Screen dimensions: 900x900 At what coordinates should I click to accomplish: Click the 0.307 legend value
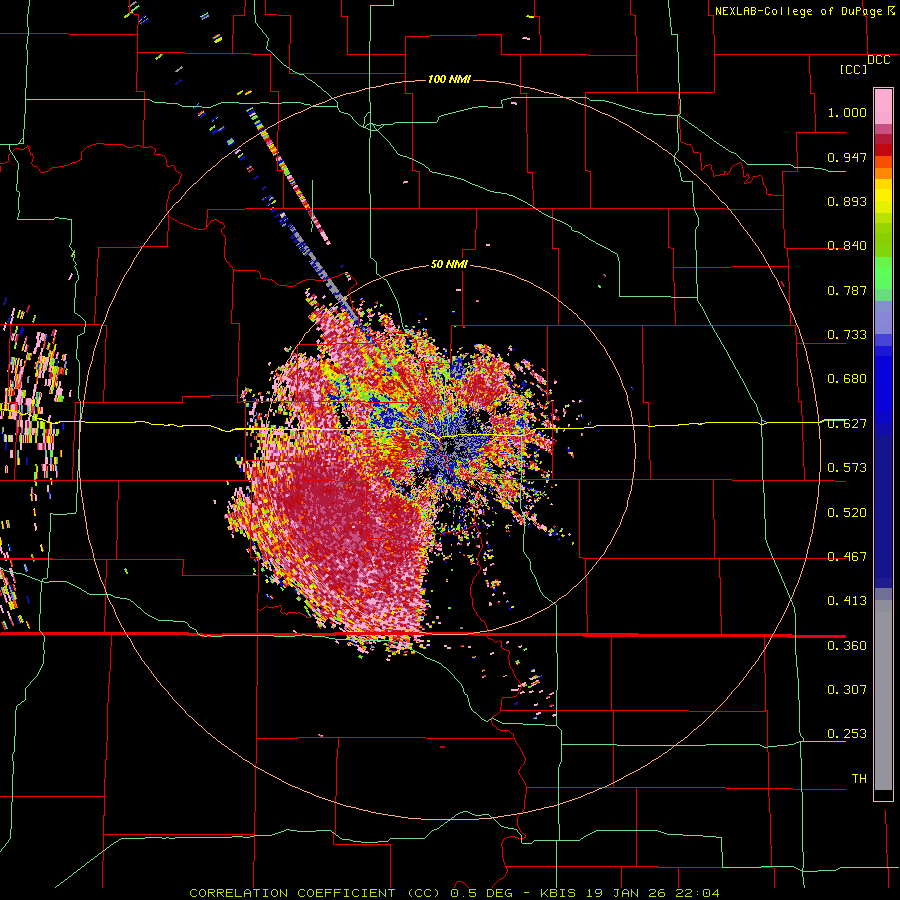tap(847, 690)
